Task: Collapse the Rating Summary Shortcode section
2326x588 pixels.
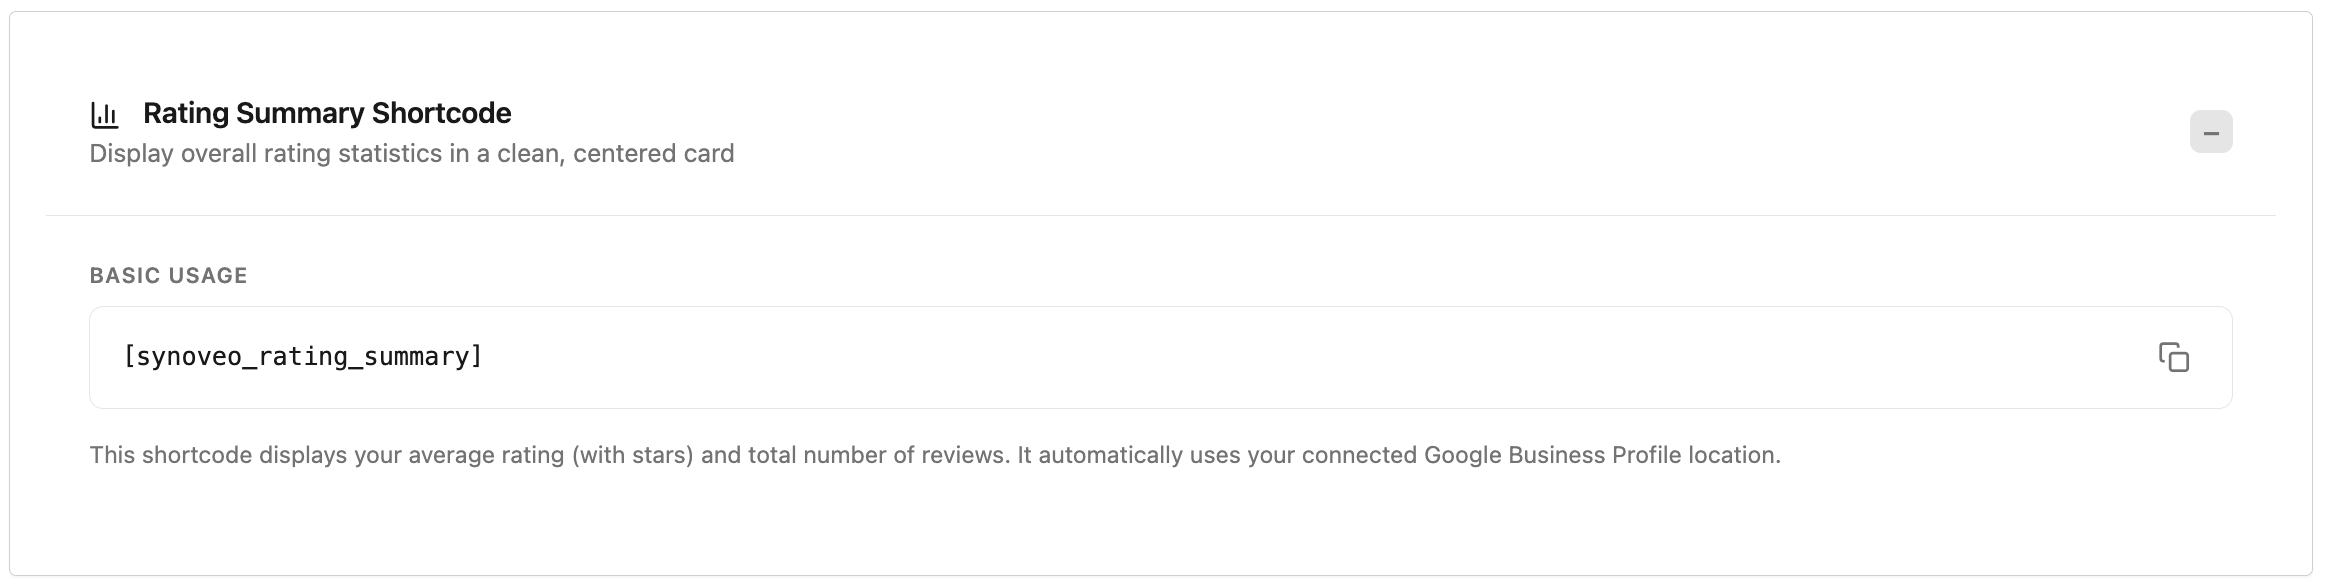Action: click(2210, 132)
